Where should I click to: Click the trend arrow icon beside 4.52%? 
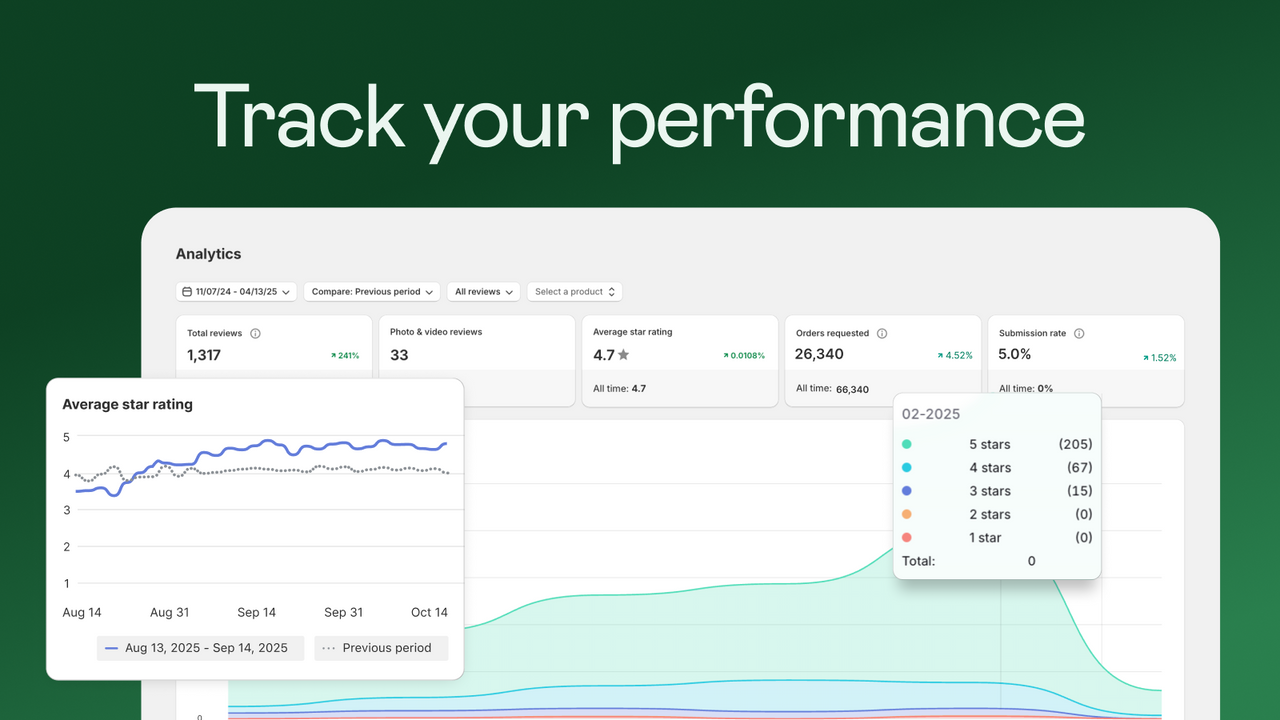940,355
